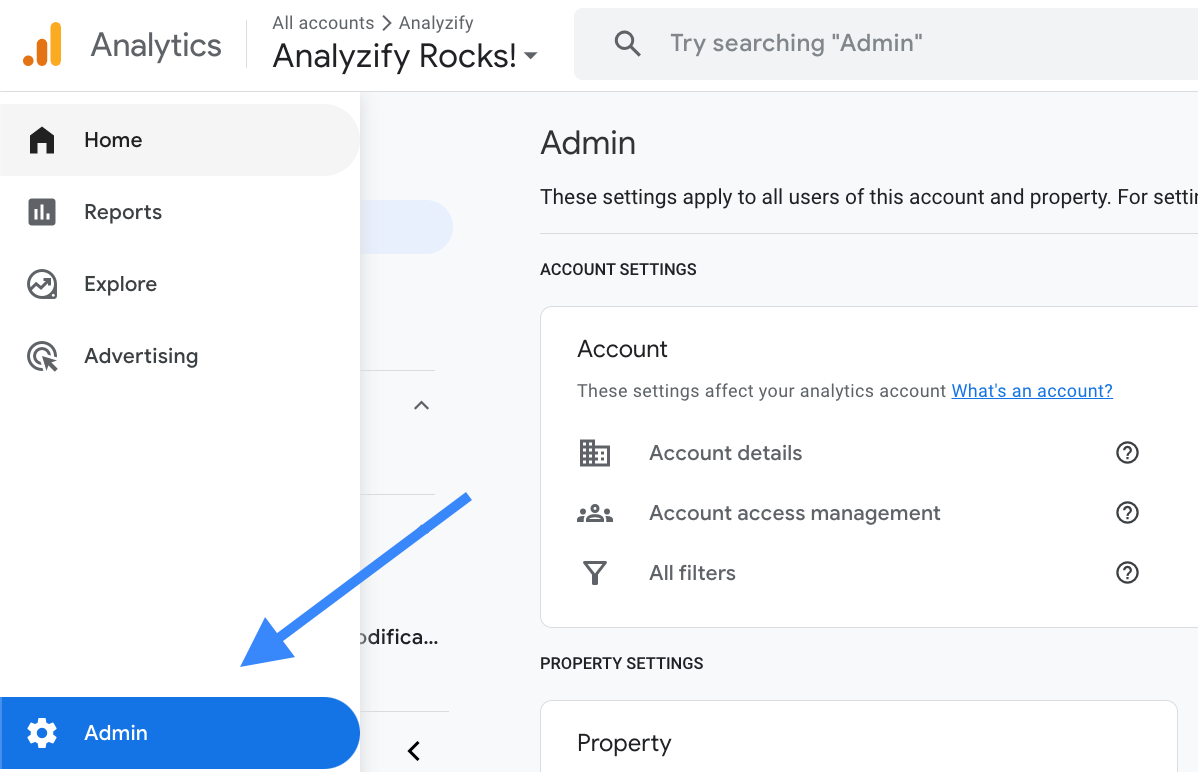Open the Analyzify Rocks! property dropdown
1198x772 pixels.
pos(405,56)
